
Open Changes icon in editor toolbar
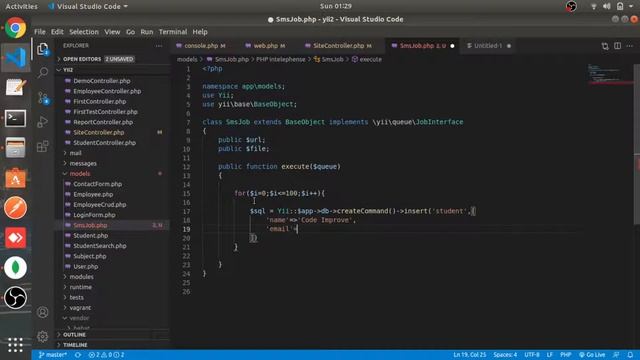tap(605, 46)
